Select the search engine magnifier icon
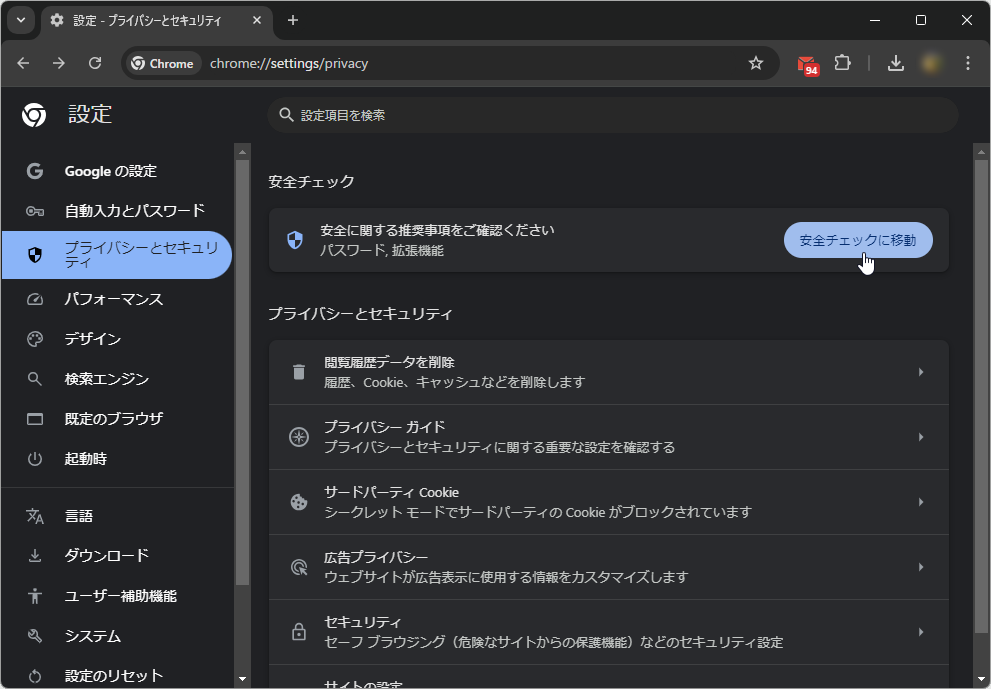Viewport: 991px width, 689px height. [34, 378]
